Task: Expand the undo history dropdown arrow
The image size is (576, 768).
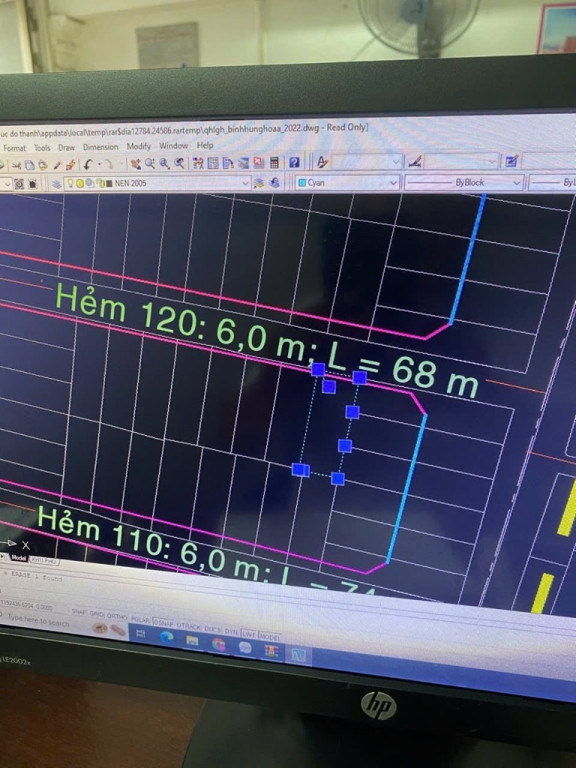Action: coord(99,165)
